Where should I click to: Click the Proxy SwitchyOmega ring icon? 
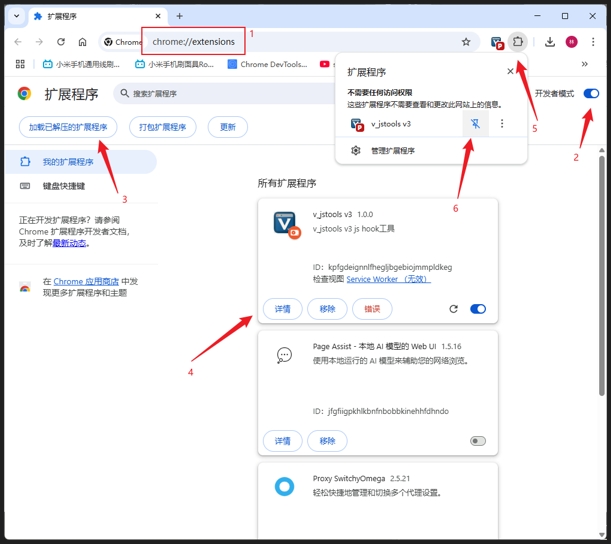[284, 486]
